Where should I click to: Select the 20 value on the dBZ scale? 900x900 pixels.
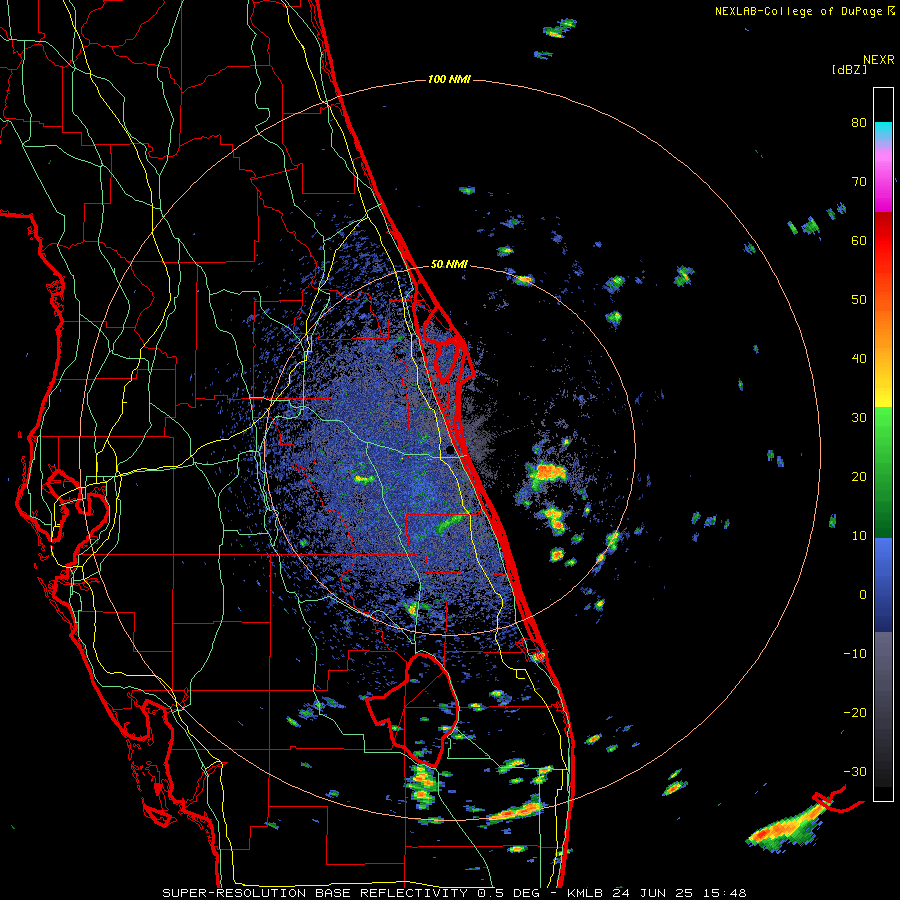tap(859, 477)
